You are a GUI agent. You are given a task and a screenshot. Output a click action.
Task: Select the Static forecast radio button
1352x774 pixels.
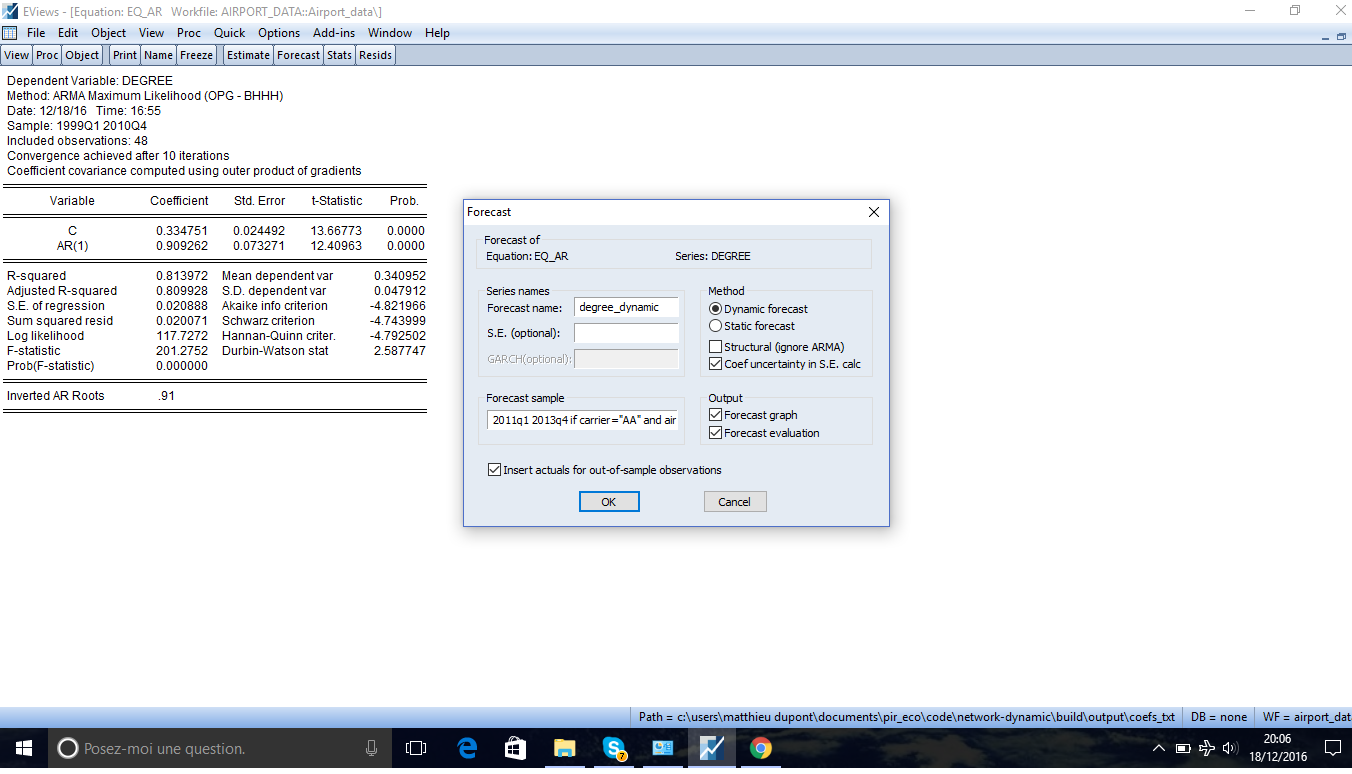(x=715, y=326)
